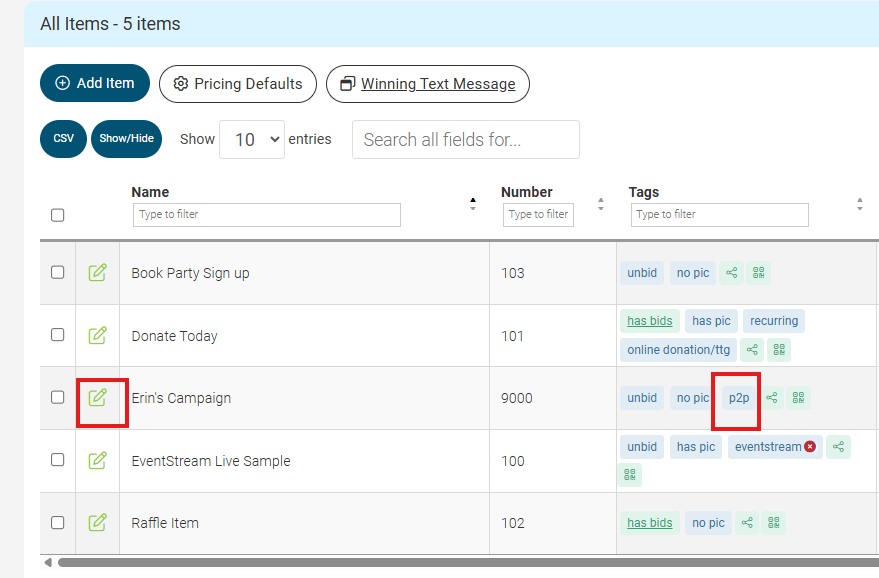
Task: Sort table by Name column arrows
Action: [473, 204]
